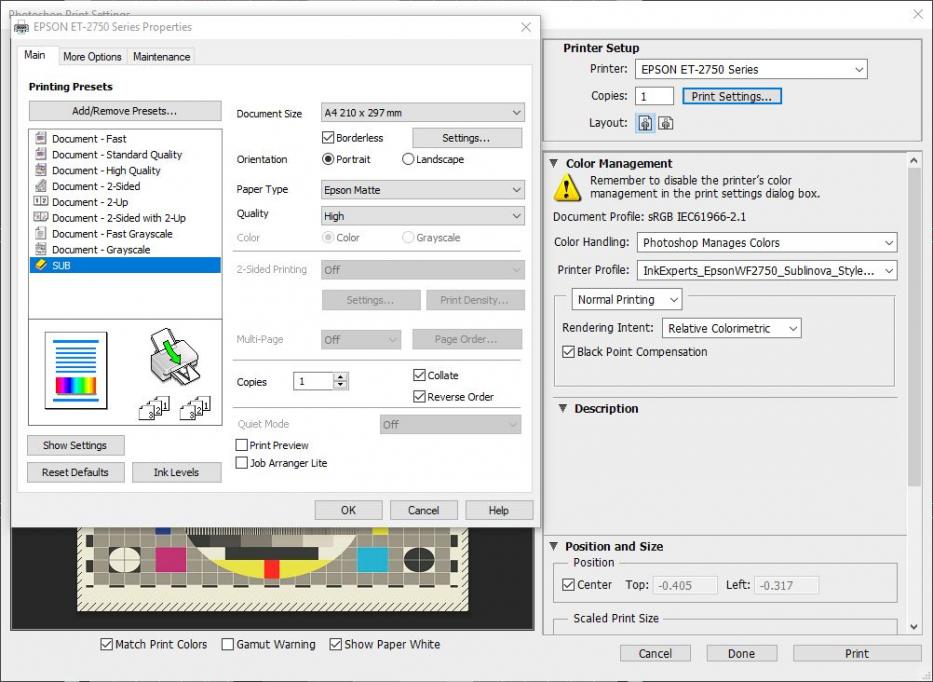This screenshot has width=933, height=682.
Task: Open the Paper Type dropdown
Action: click(422, 190)
